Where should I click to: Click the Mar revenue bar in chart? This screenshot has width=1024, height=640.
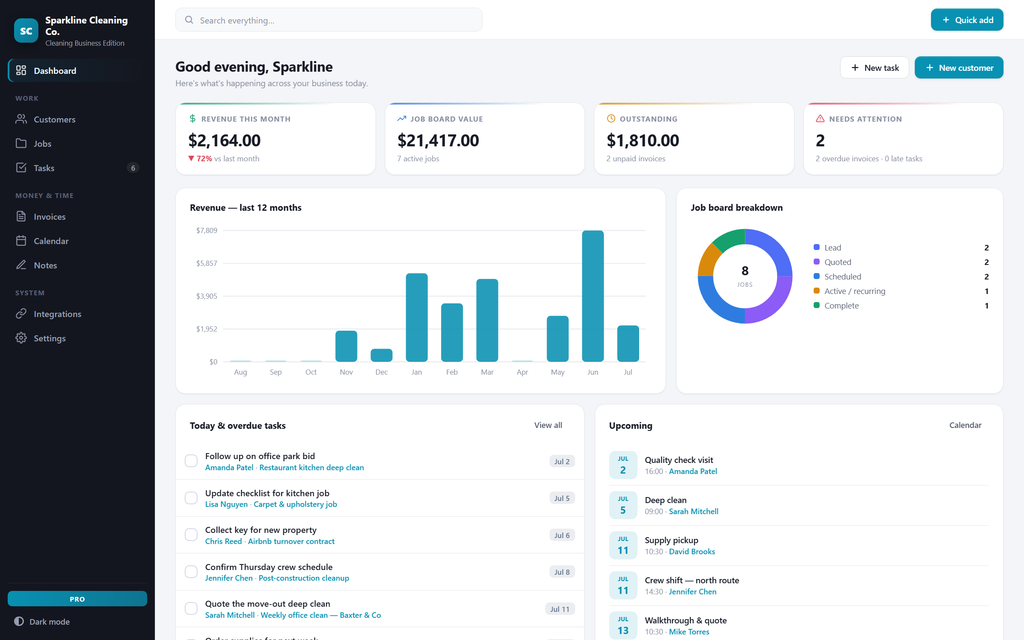point(487,320)
